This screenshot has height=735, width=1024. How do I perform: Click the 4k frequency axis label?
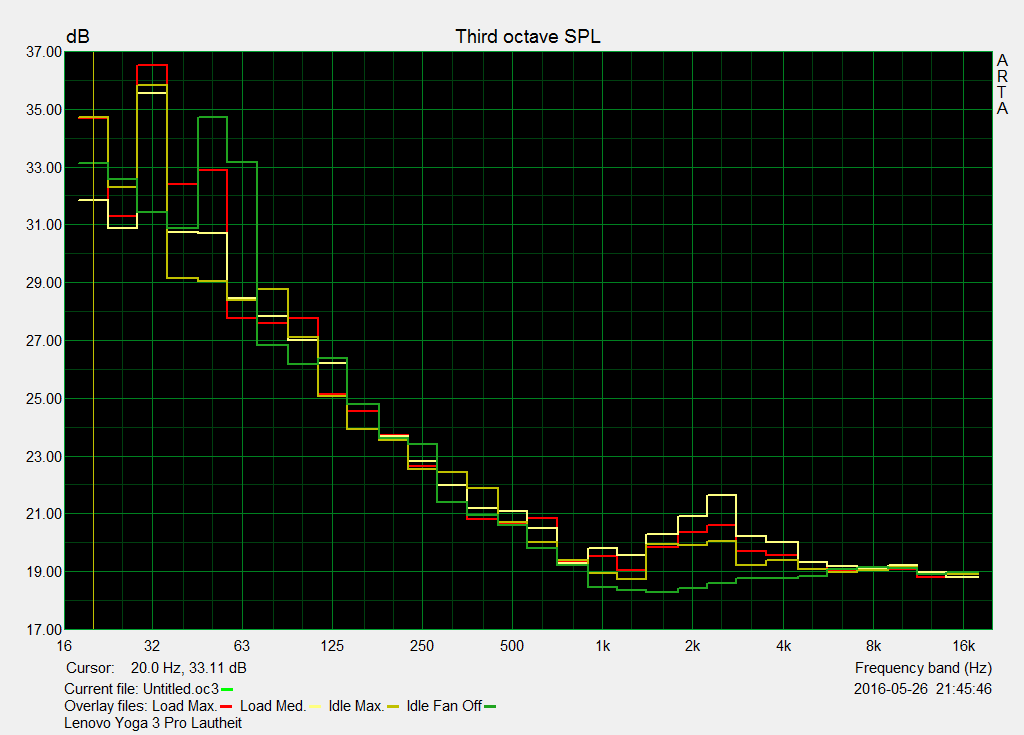[784, 646]
